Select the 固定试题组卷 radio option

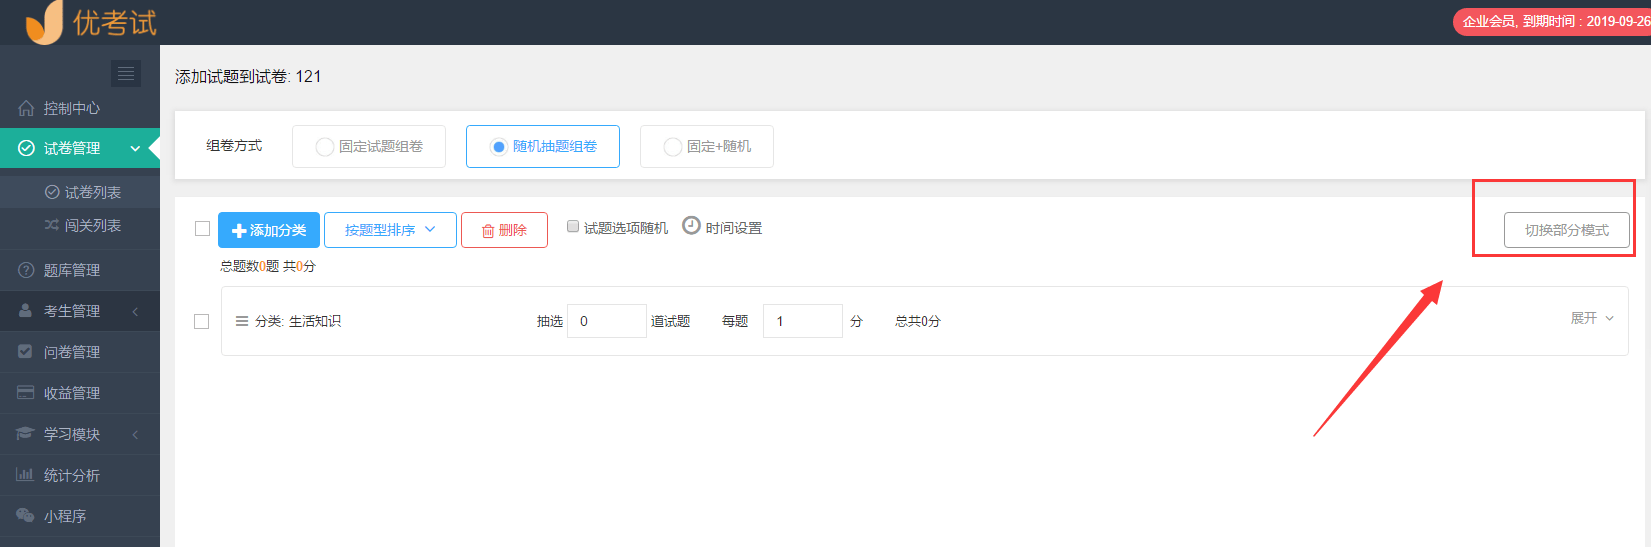325,147
